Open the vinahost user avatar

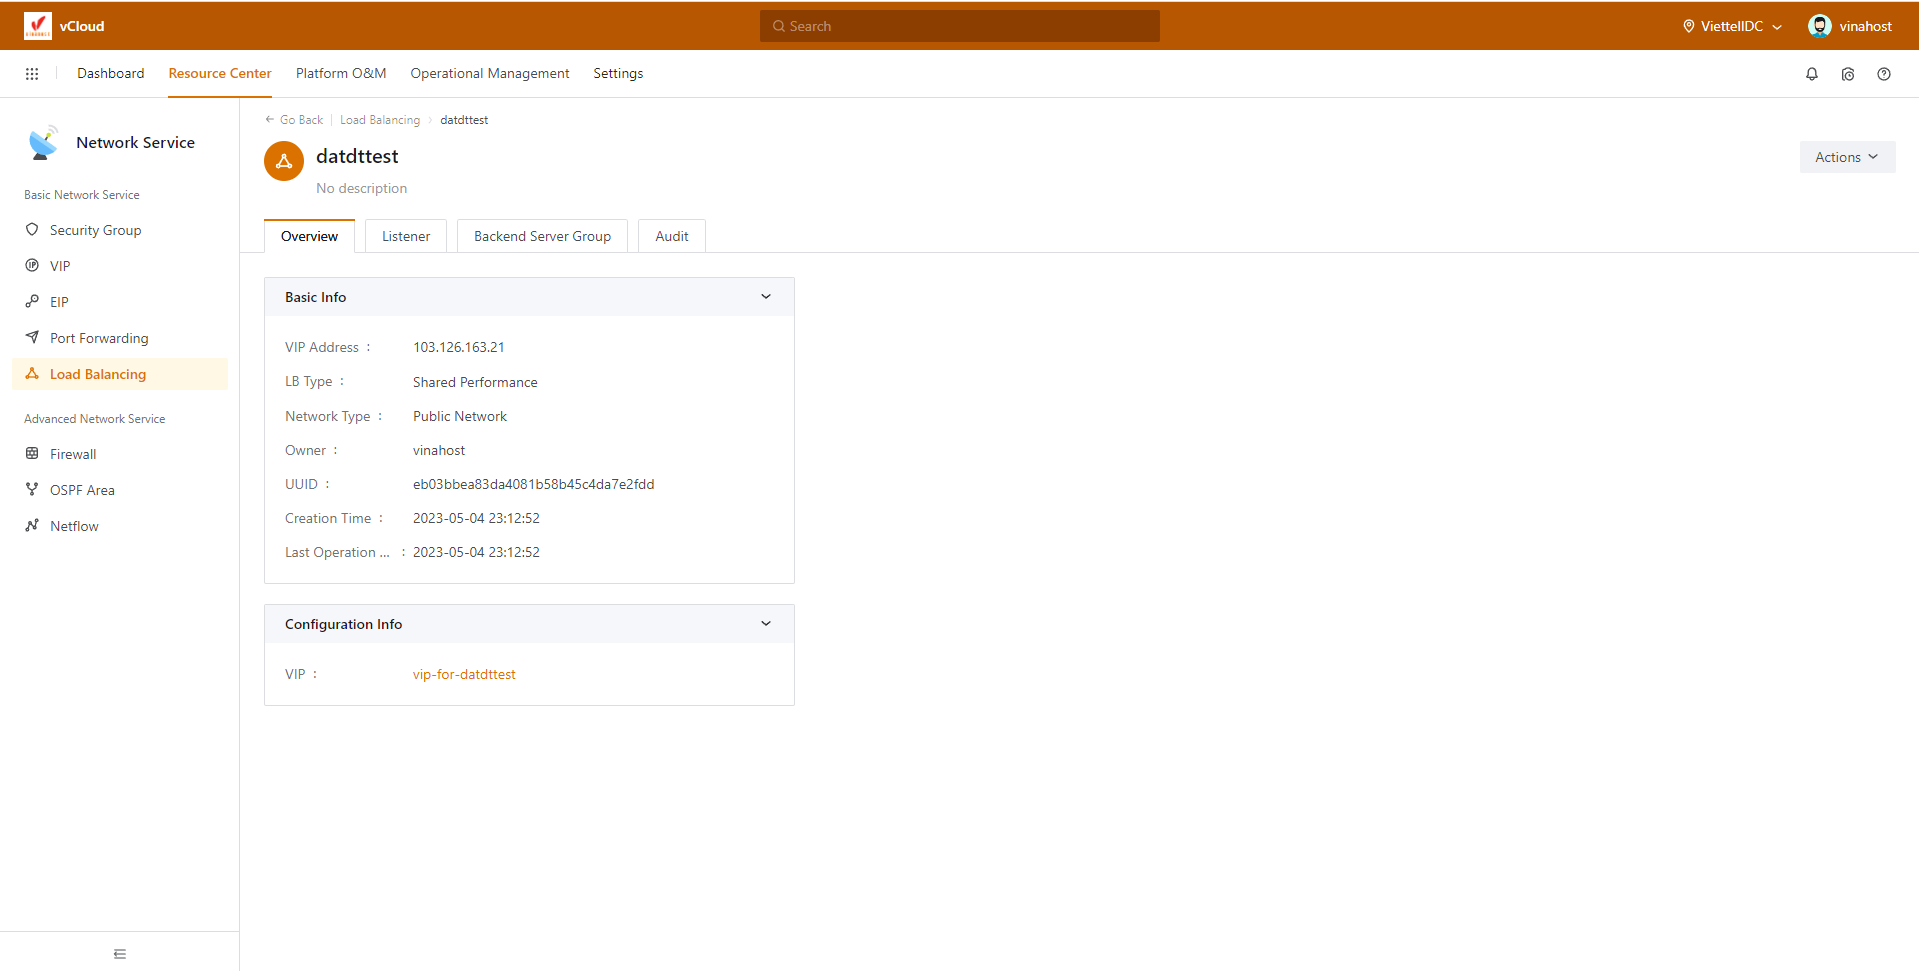[x=1819, y=26]
